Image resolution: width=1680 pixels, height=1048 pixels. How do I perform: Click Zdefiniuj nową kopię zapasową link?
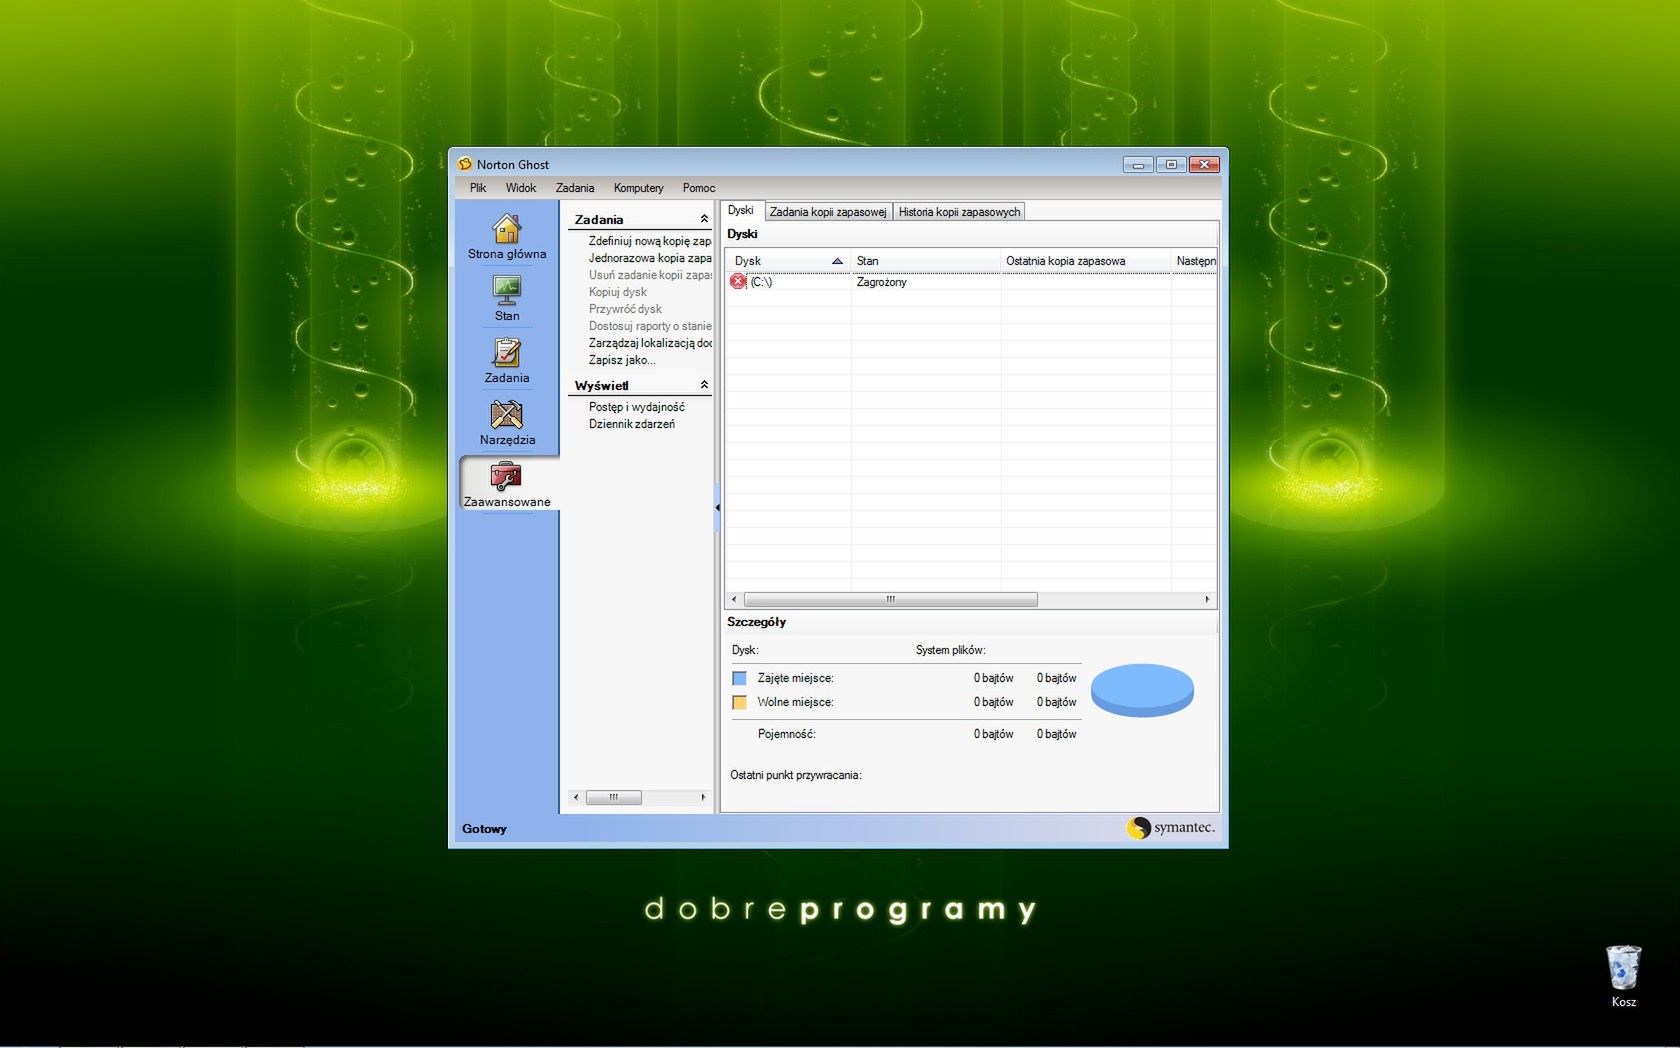click(650, 241)
